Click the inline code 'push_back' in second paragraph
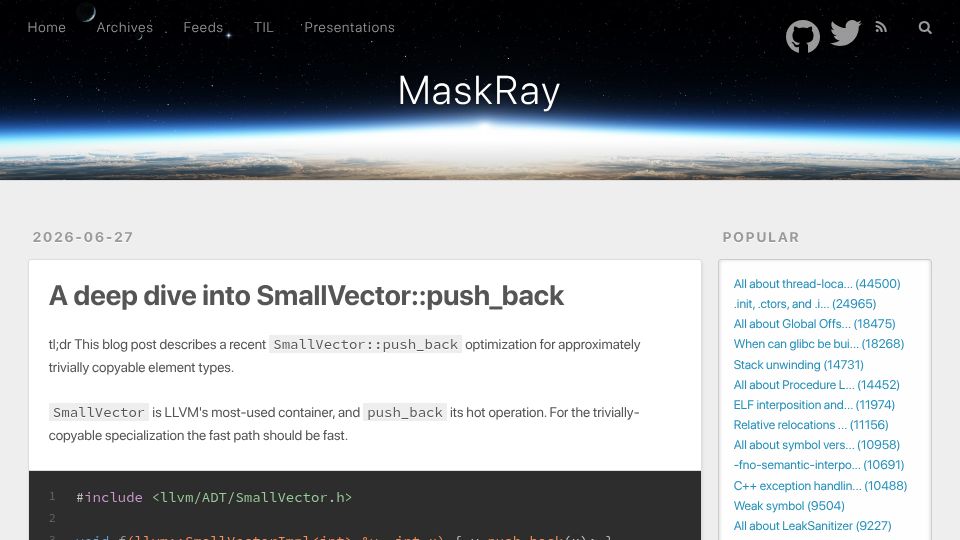 (x=405, y=413)
